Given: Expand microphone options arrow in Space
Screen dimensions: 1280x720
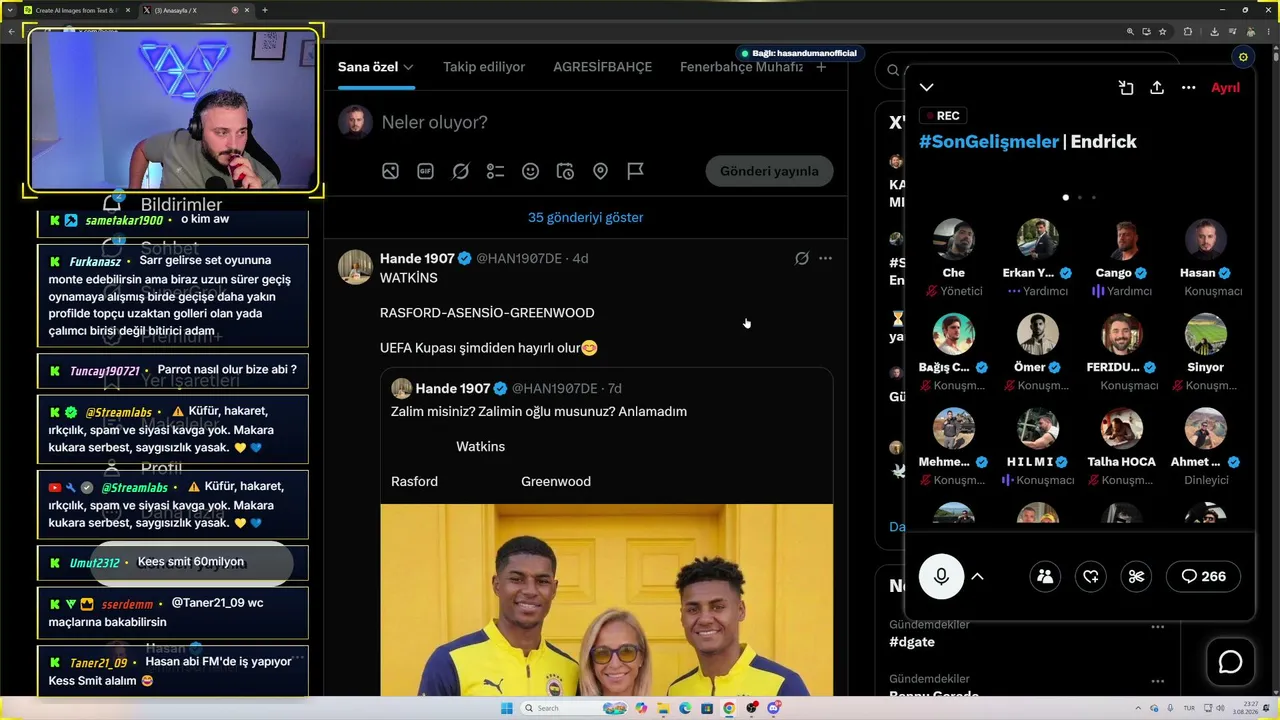Looking at the screenshot, I should click(x=978, y=576).
